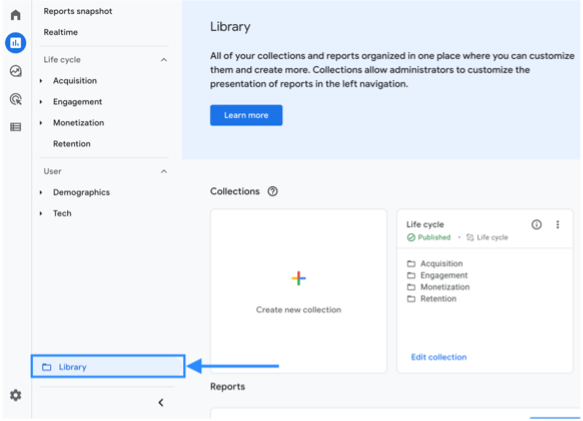
Task: Click the Collections help question-mark icon
Action: pyautogui.click(x=273, y=191)
